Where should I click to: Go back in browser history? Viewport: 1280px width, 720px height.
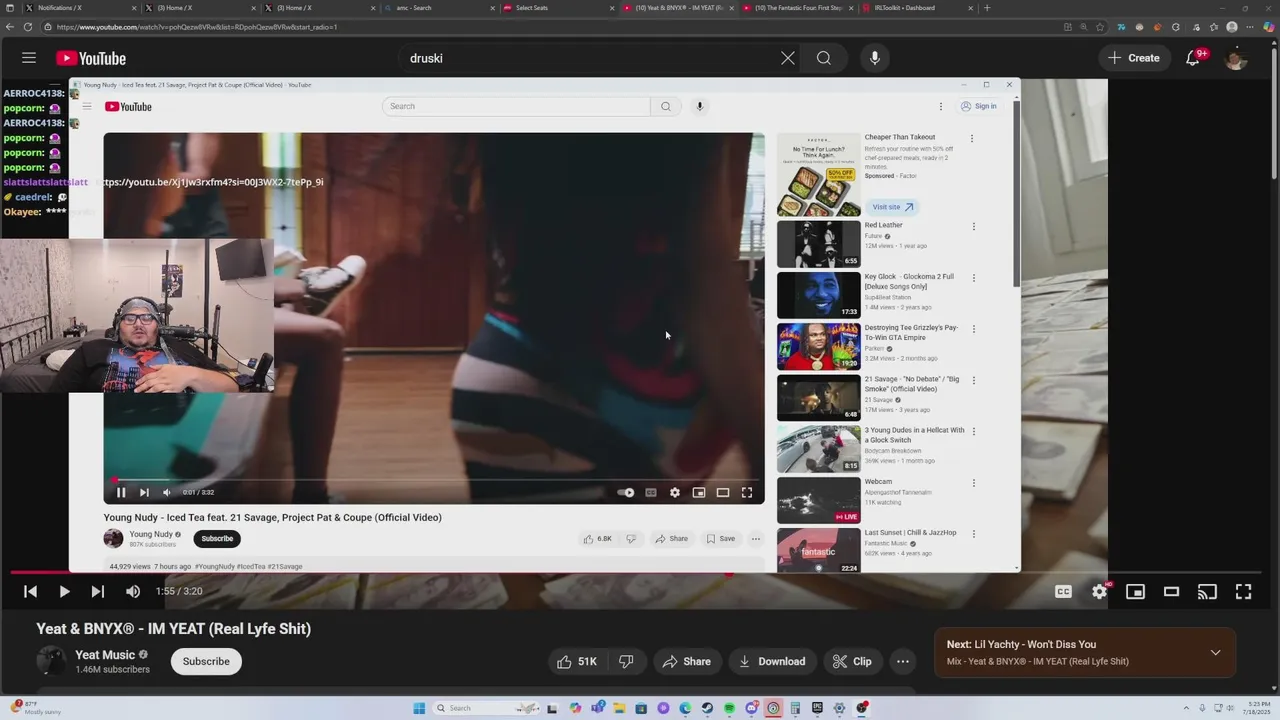point(9,27)
